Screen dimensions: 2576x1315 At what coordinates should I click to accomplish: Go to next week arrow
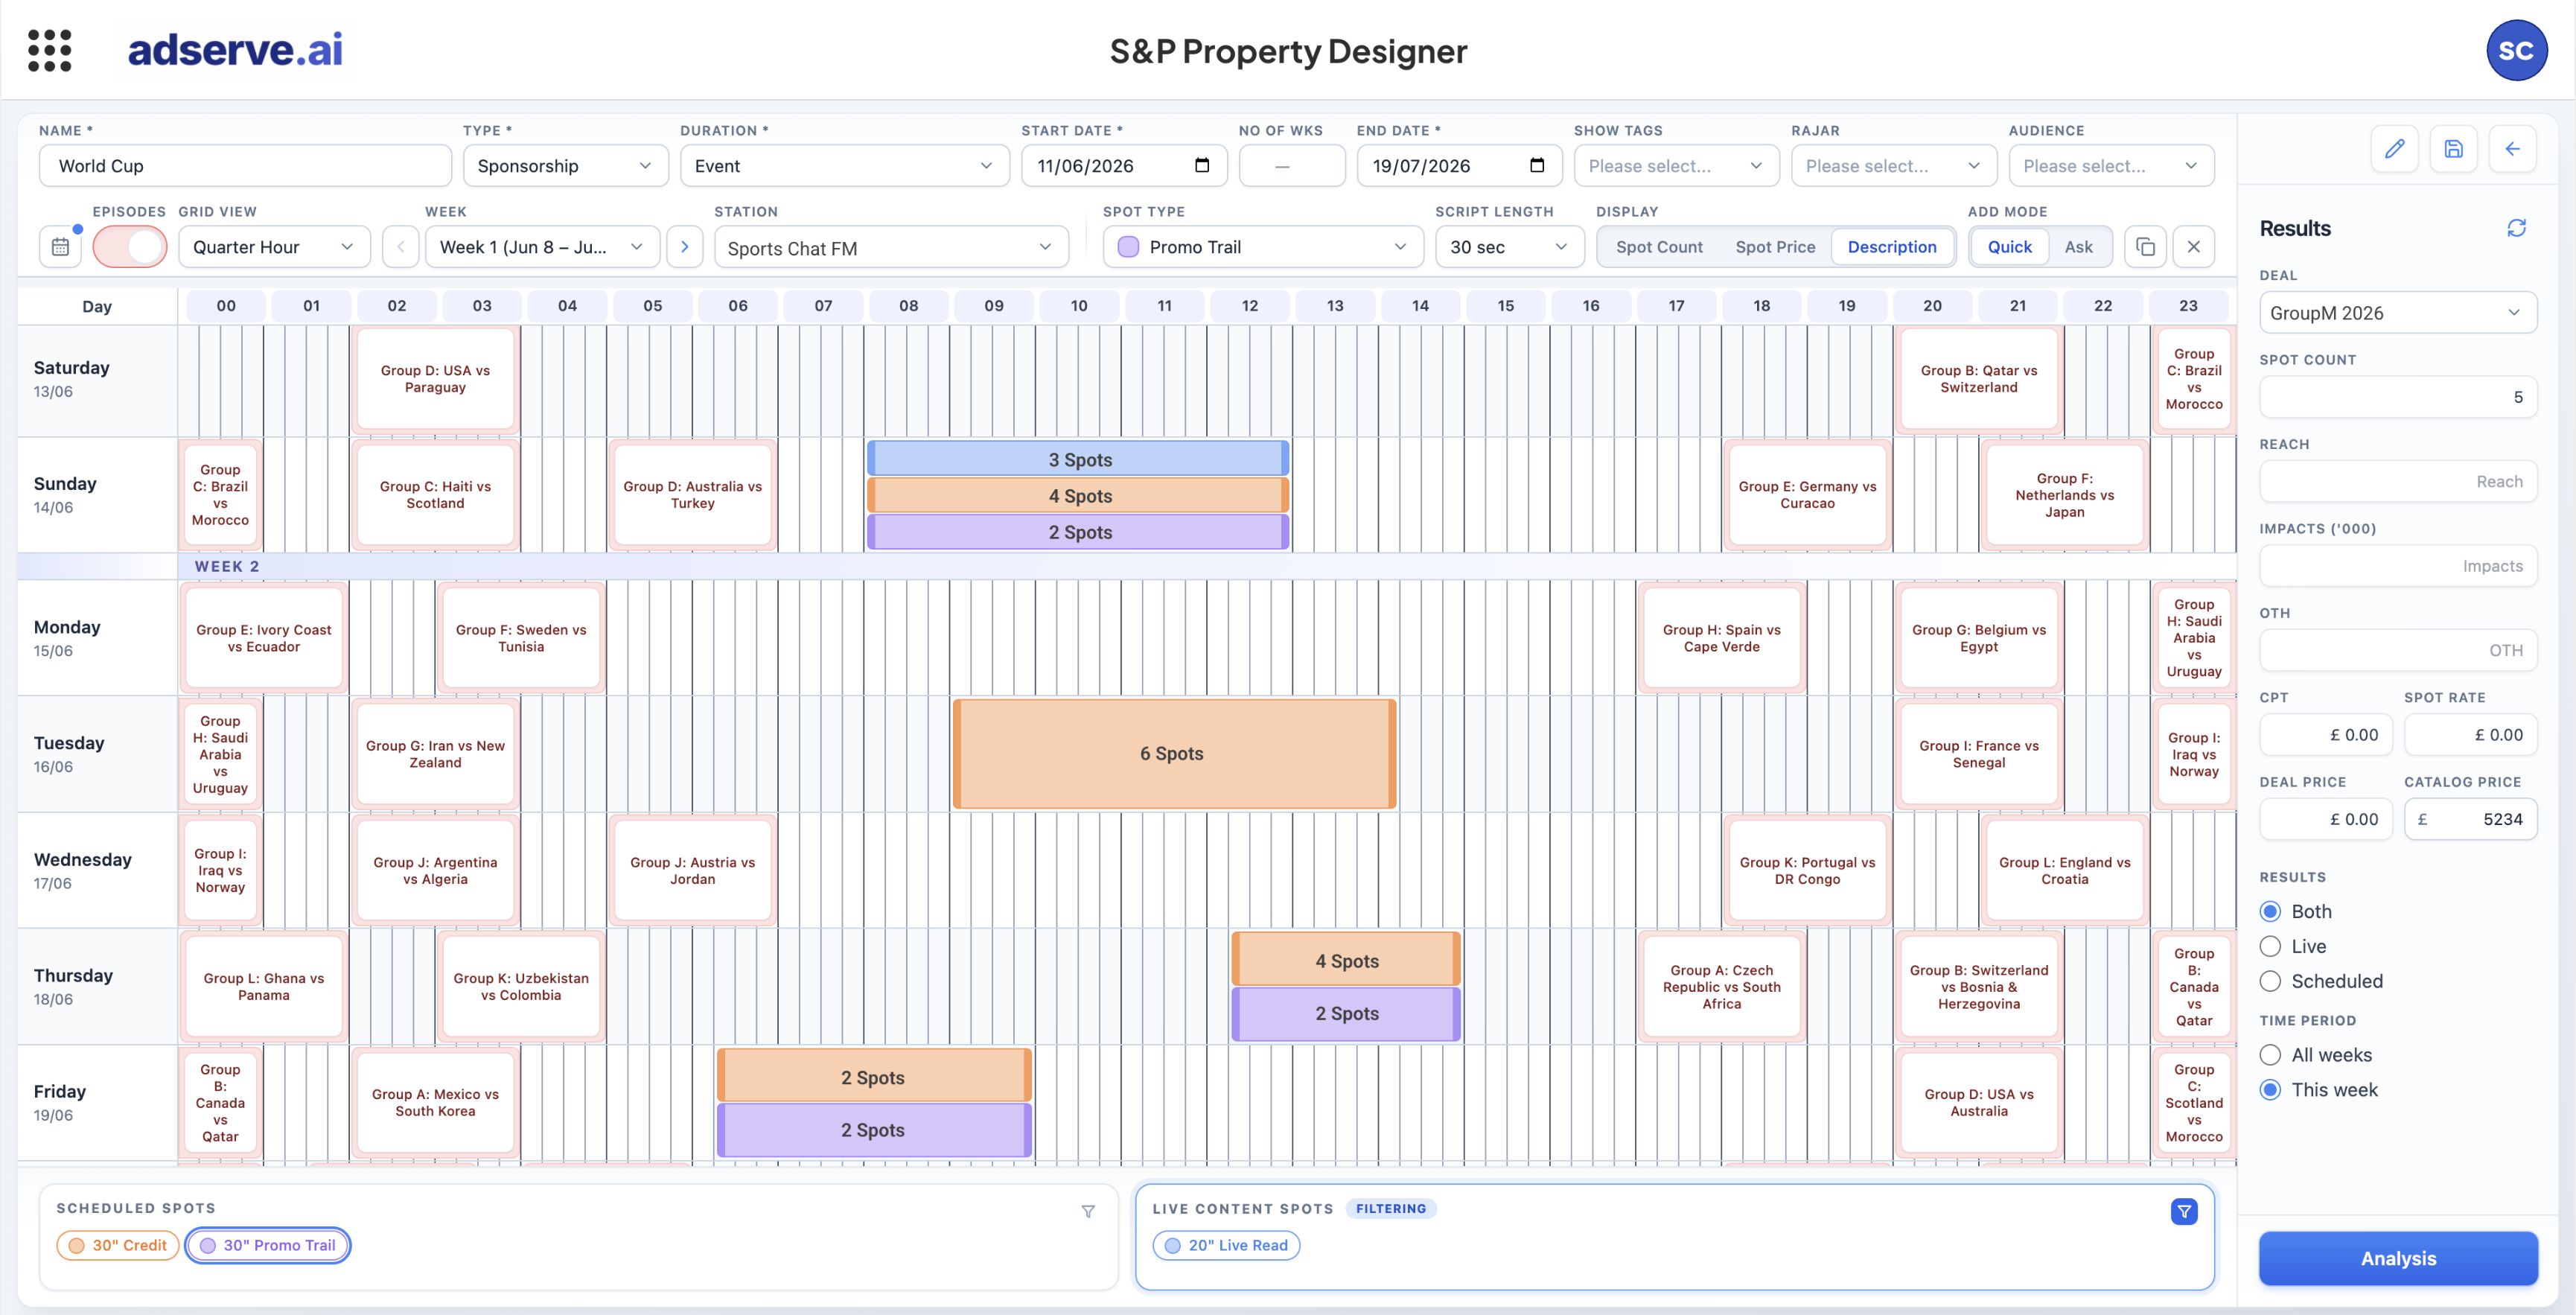pyautogui.click(x=684, y=247)
